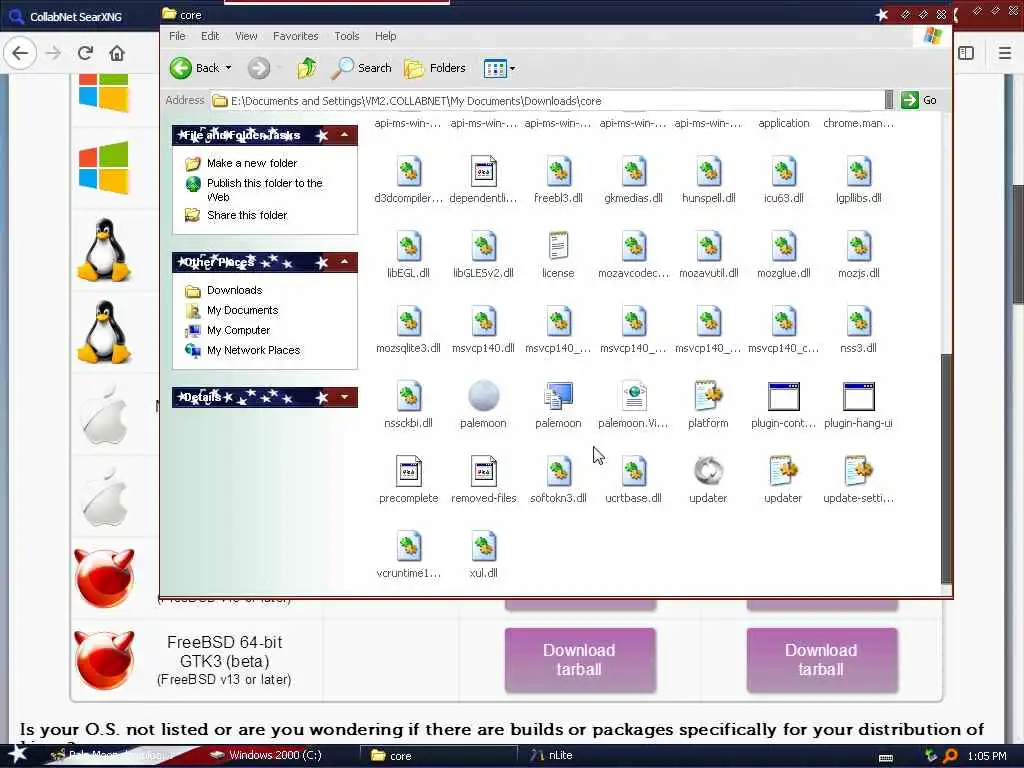This screenshot has width=1024, height=768.
Task: Select the updater executable with circular arrows
Action: pos(709,471)
